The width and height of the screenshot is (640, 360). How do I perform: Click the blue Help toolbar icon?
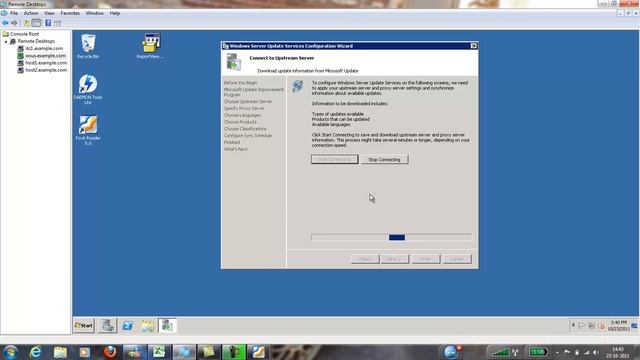tap(48, 23)
